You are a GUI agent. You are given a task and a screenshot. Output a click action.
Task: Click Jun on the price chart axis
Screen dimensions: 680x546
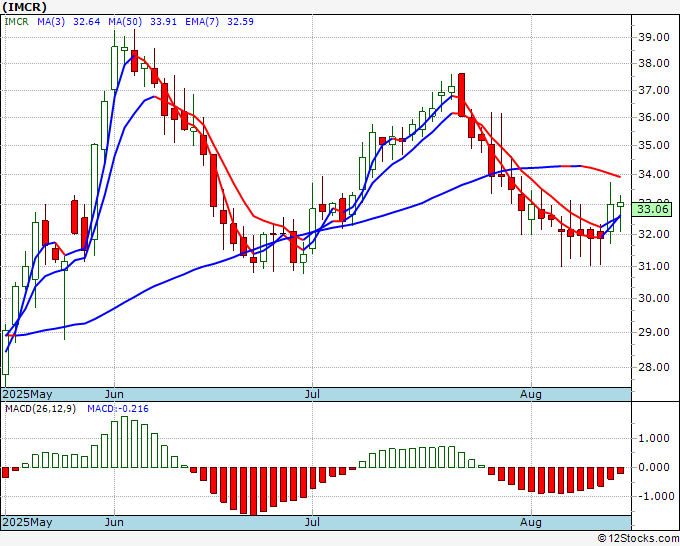(114, 394)
